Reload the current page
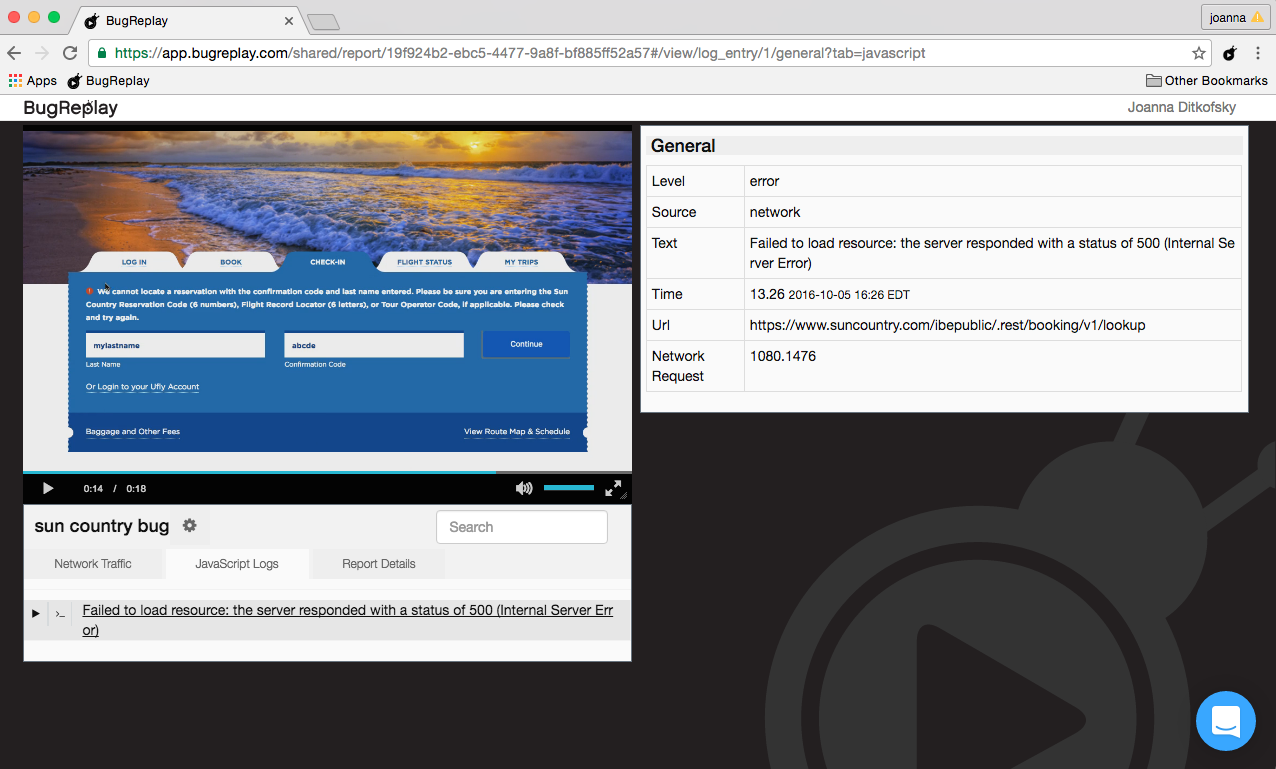 pyautogui.click(x=70, y=53)
